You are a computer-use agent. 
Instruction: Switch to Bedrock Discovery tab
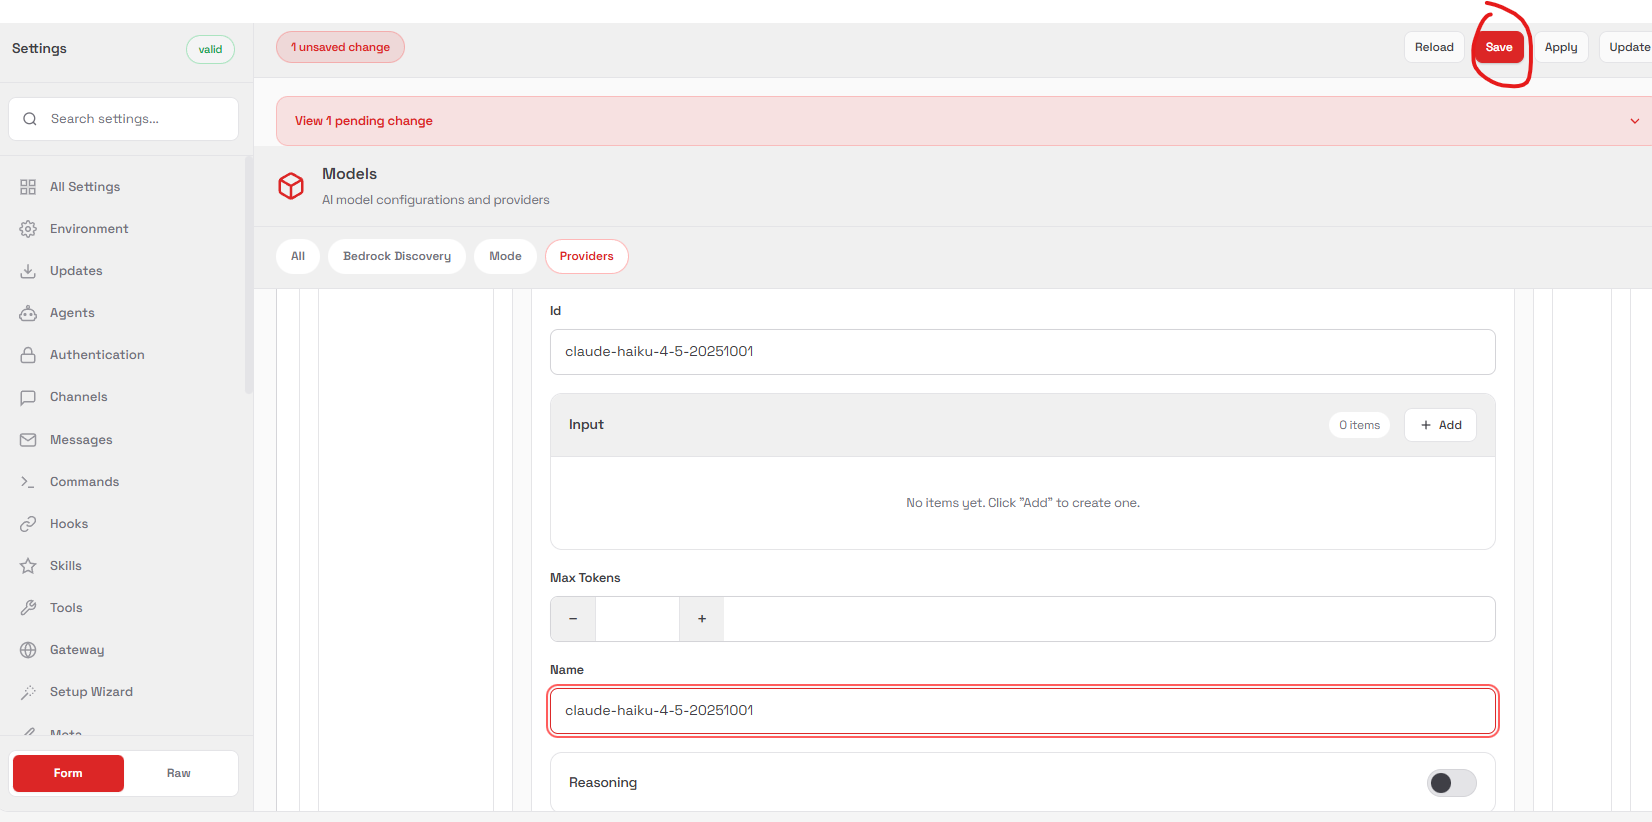point(397,256)
